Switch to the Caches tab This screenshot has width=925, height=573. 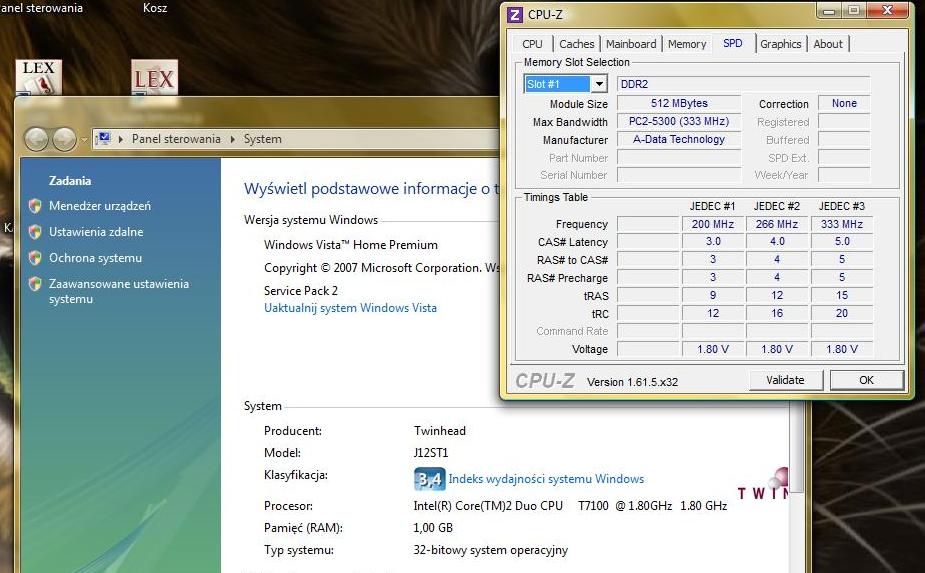click(576, 44)
